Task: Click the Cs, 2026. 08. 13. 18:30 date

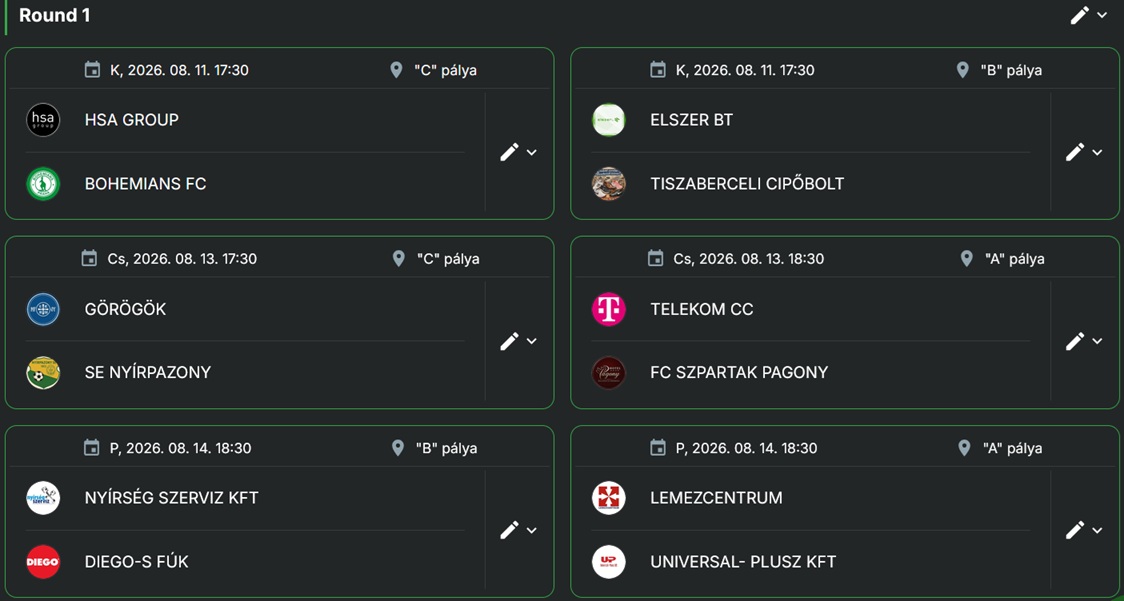Action: 748,259
